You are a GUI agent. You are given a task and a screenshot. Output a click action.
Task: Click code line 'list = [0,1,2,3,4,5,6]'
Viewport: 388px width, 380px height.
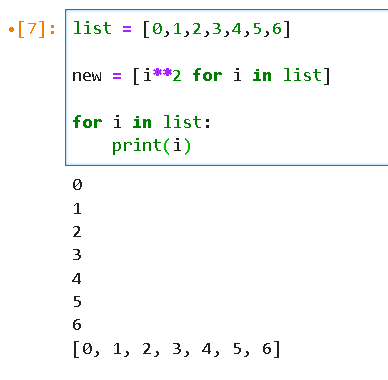[182, 29]
